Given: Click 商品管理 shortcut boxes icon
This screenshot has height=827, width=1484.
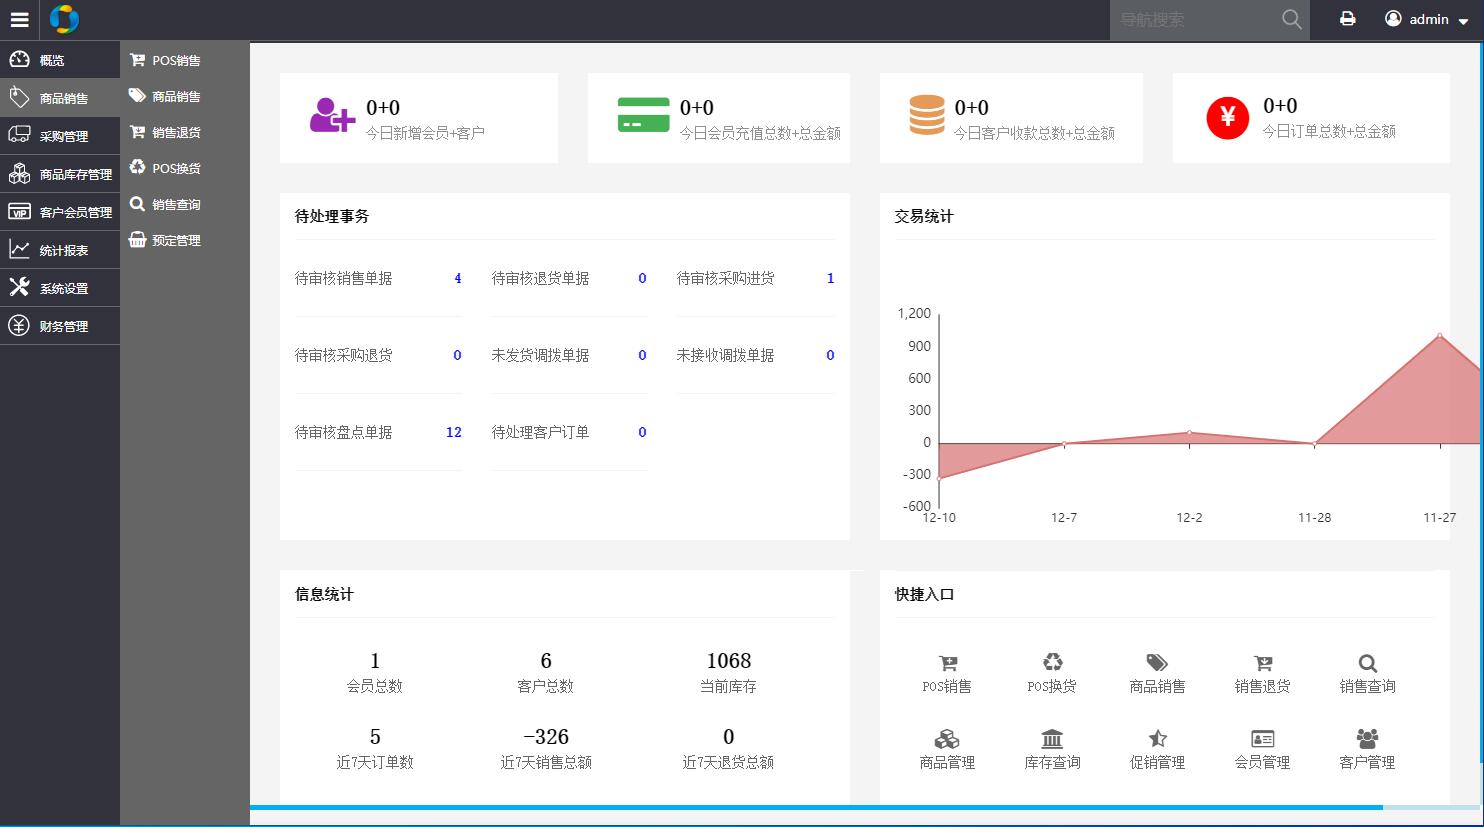Looking at the screenshot, I should tap(947, 738).
